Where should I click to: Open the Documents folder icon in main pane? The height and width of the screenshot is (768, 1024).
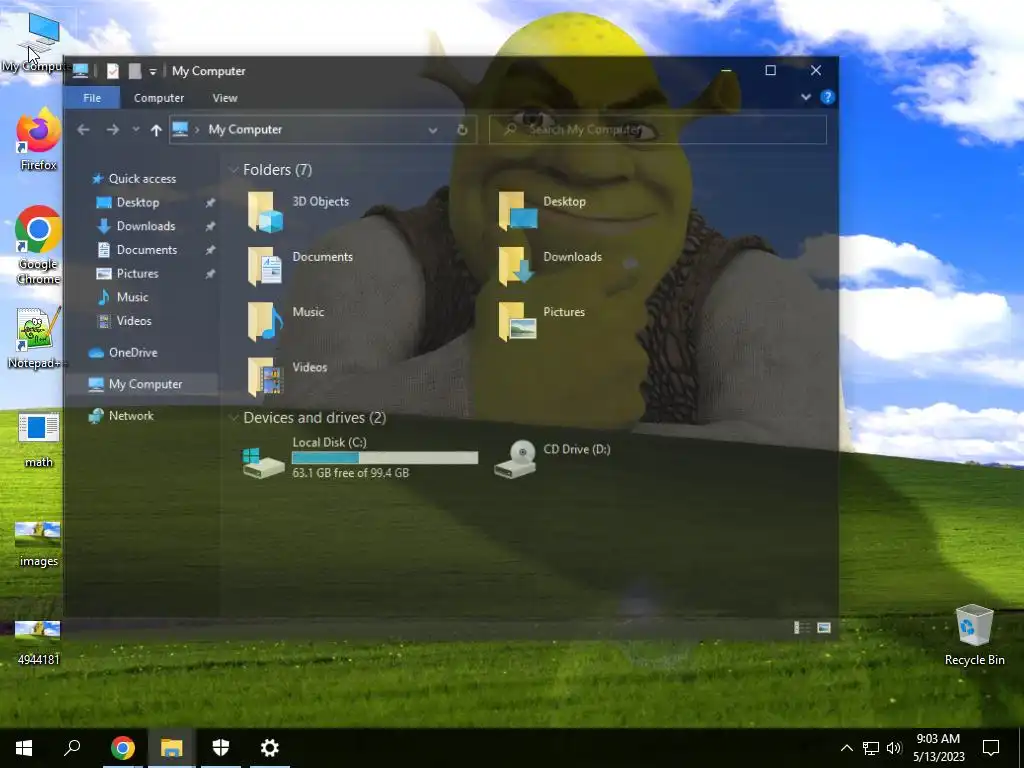(x=264, y=266)
